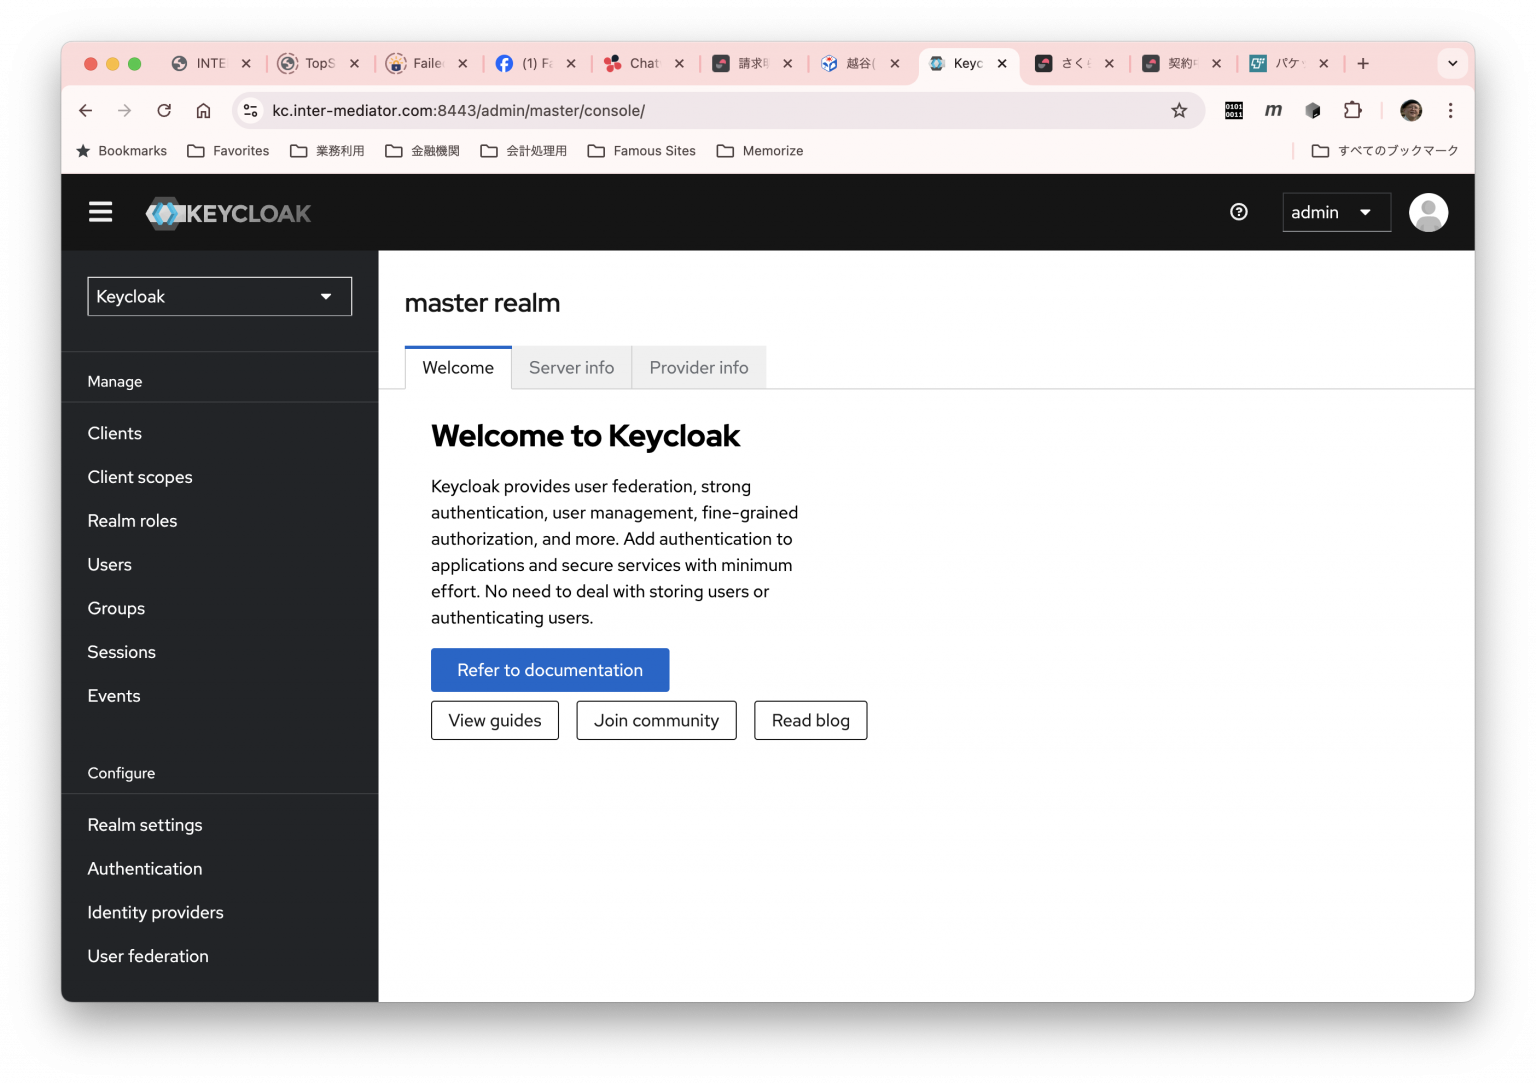Screen dimensions: 1536x1083
Task: Select Users in the Manage section
Action: coord(109,564)
